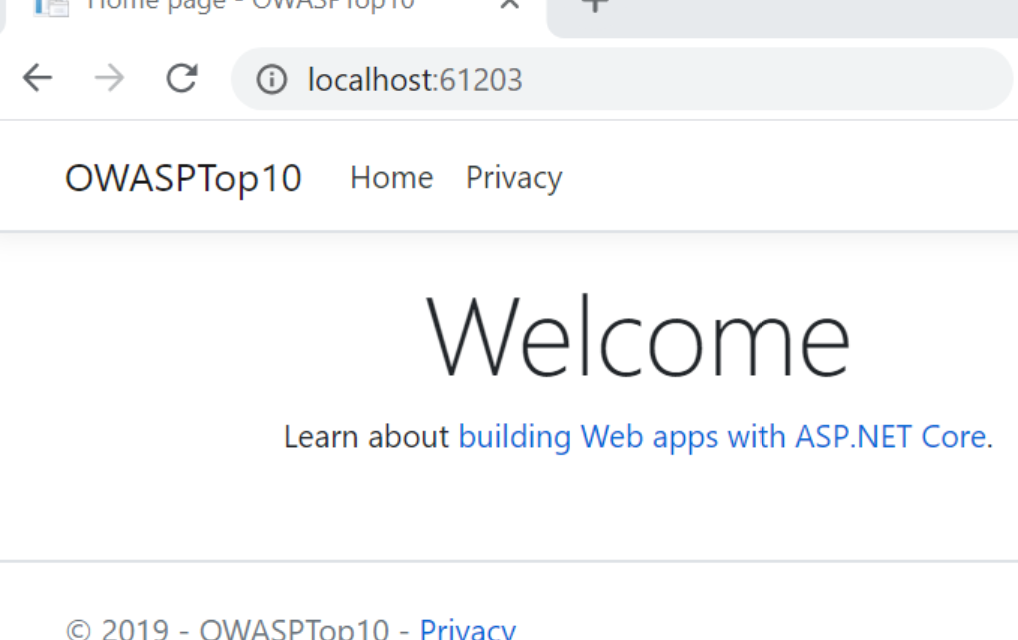Click the port number 61203 in the URL
This screenshot has height=640, width=1018.
480,79
